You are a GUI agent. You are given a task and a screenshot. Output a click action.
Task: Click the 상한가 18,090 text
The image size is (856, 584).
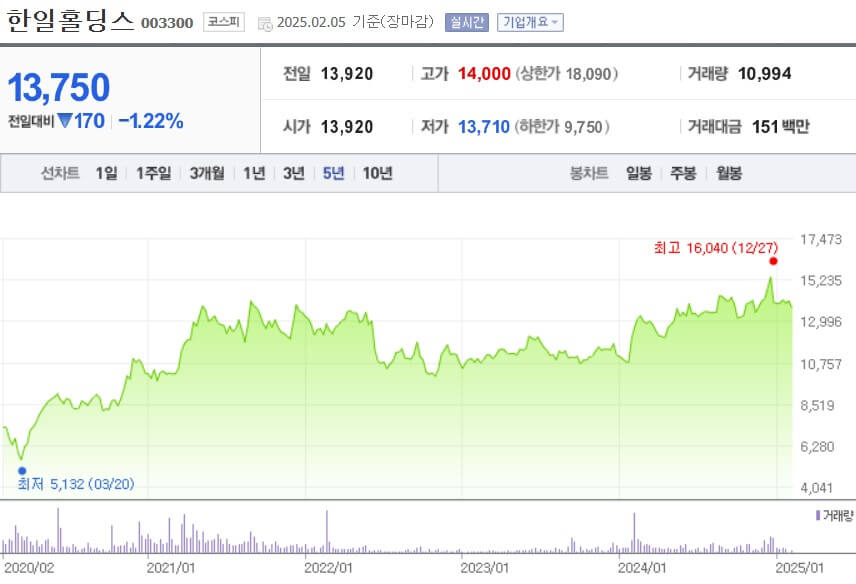coord(567,74)
